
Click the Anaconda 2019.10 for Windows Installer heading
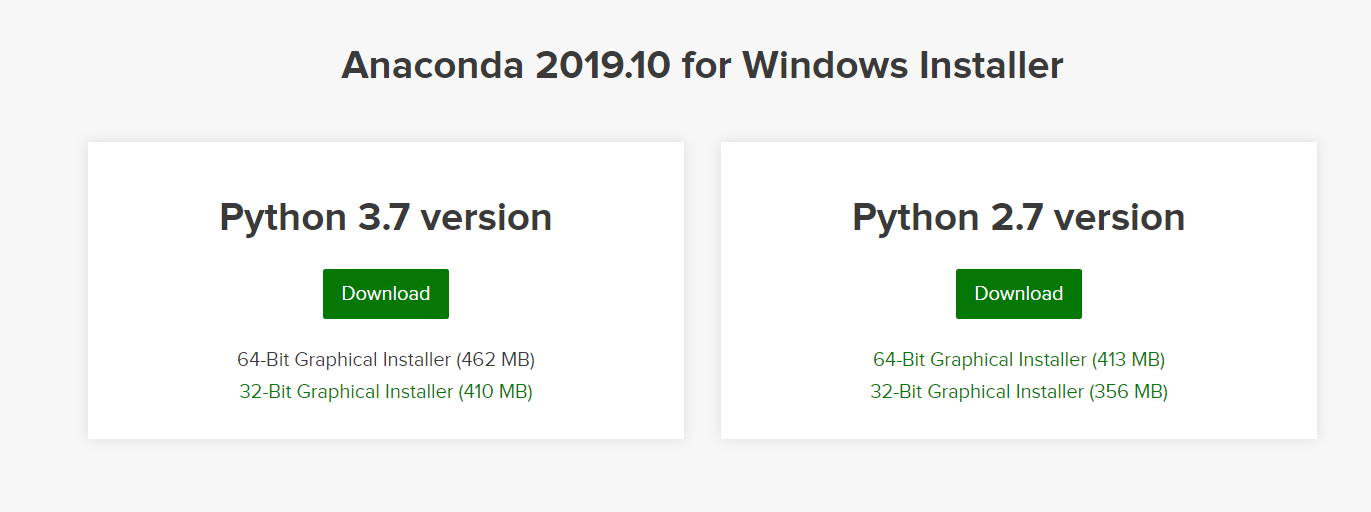702,66
